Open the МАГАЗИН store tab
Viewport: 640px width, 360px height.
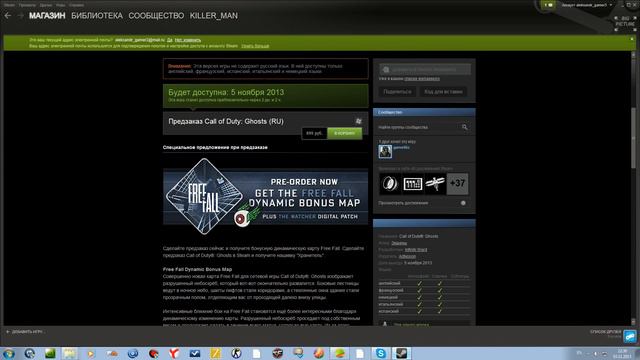47,16
